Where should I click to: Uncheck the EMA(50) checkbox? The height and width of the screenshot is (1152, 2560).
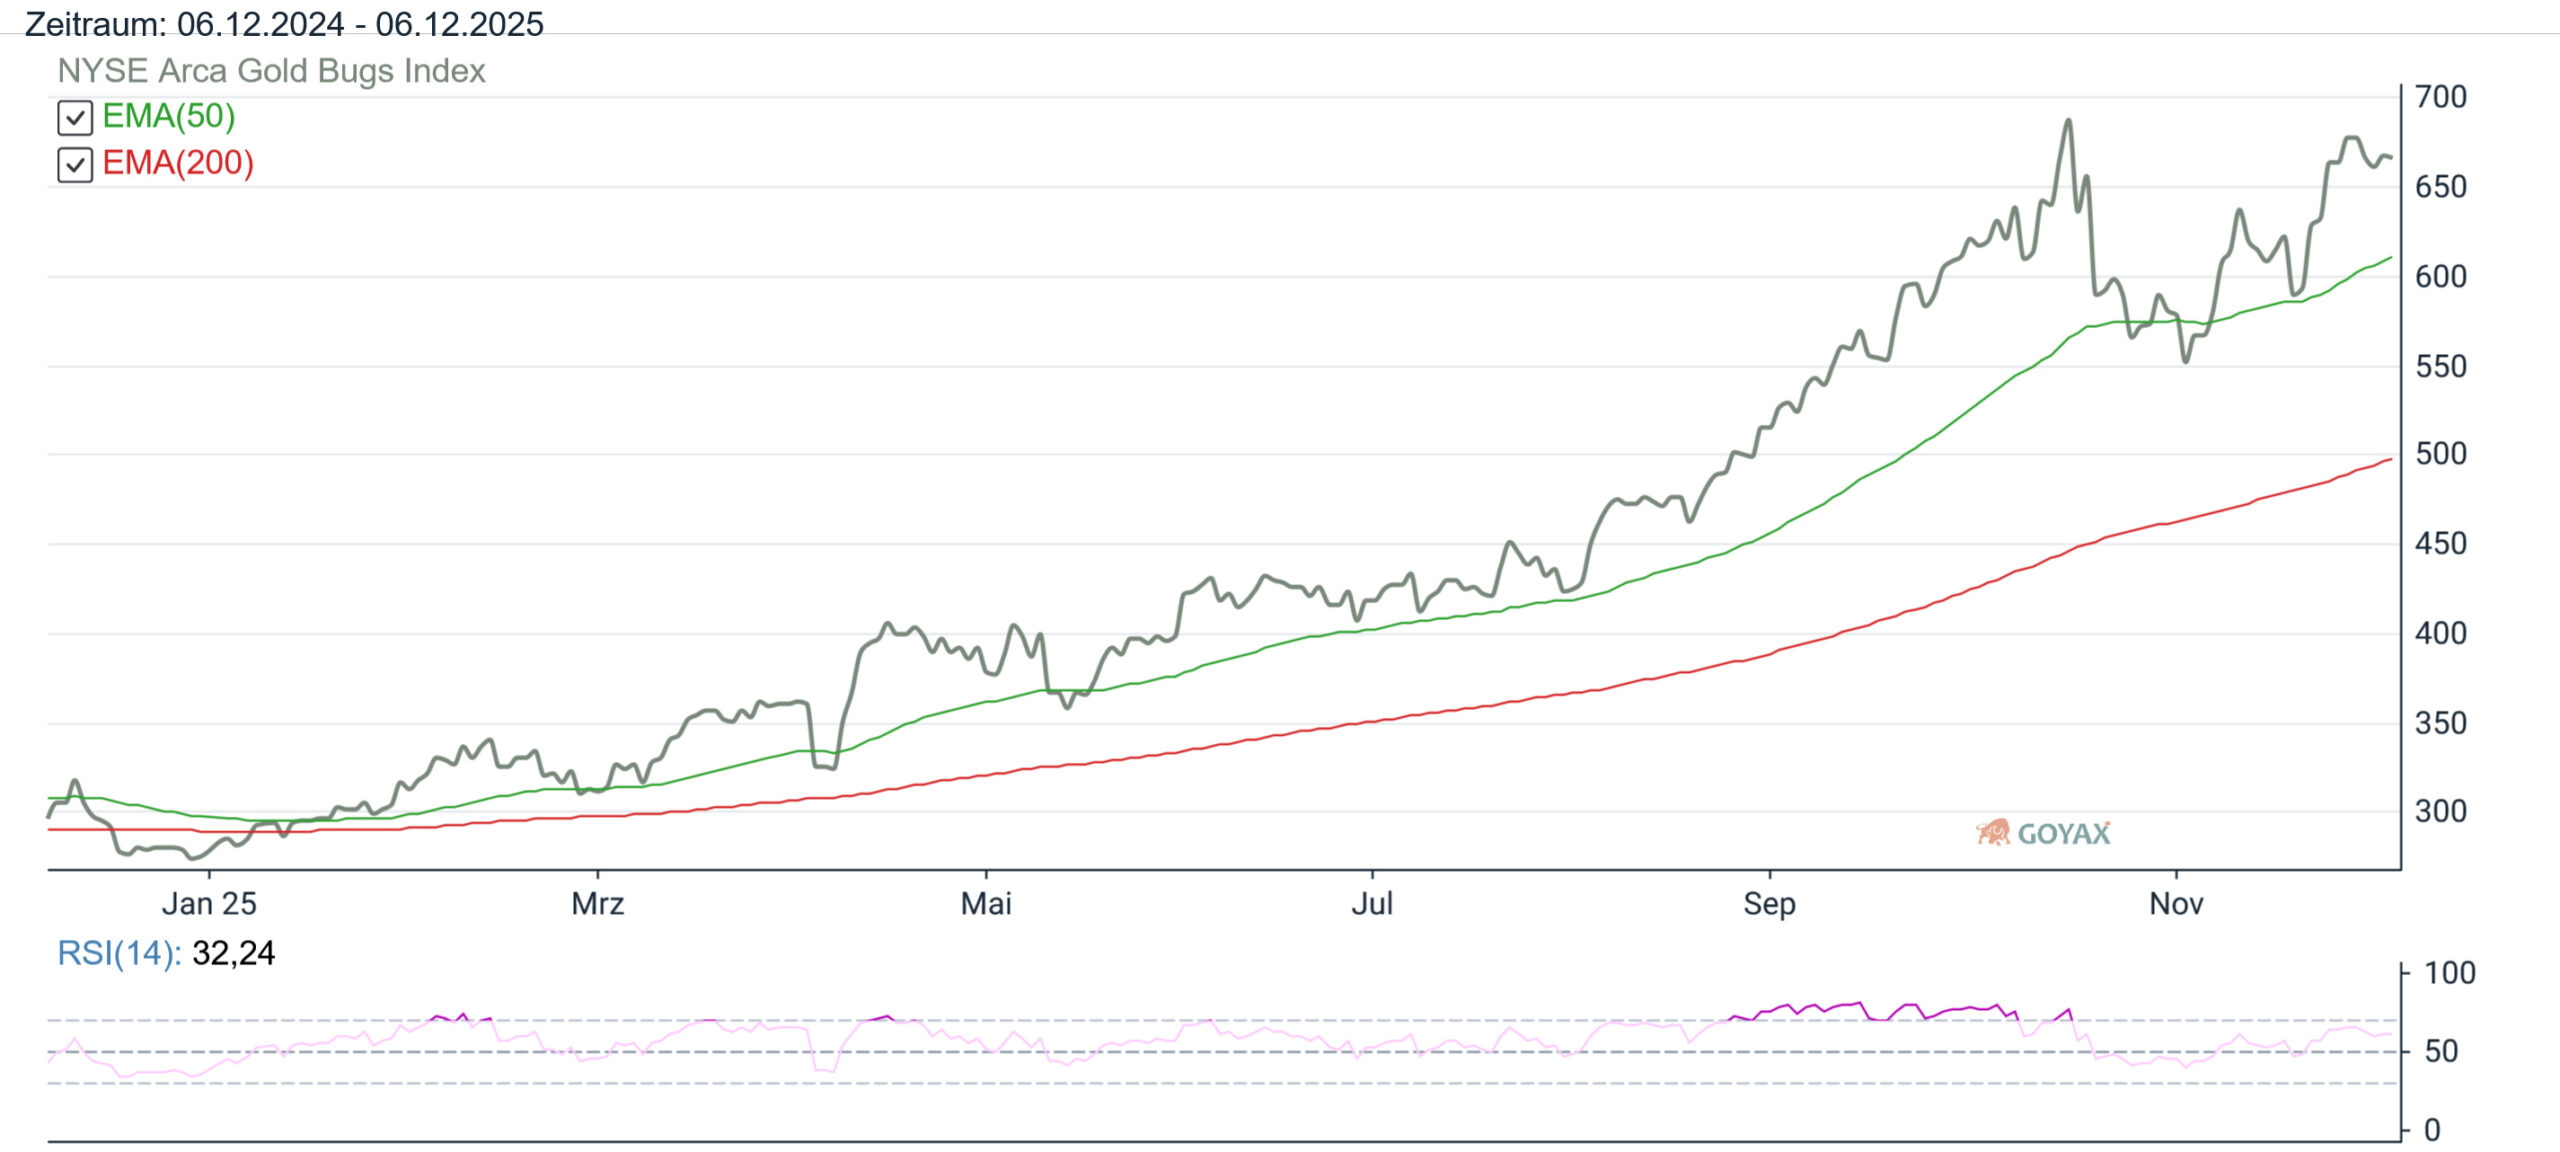75,118
